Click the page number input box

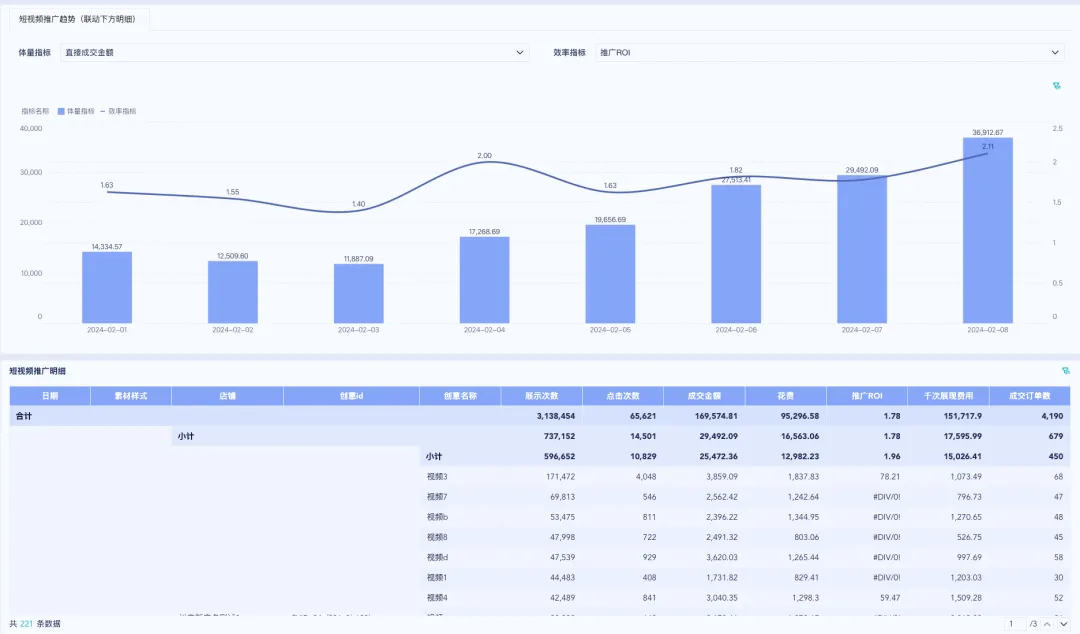pyautogui.click(x=1016, y=624)
